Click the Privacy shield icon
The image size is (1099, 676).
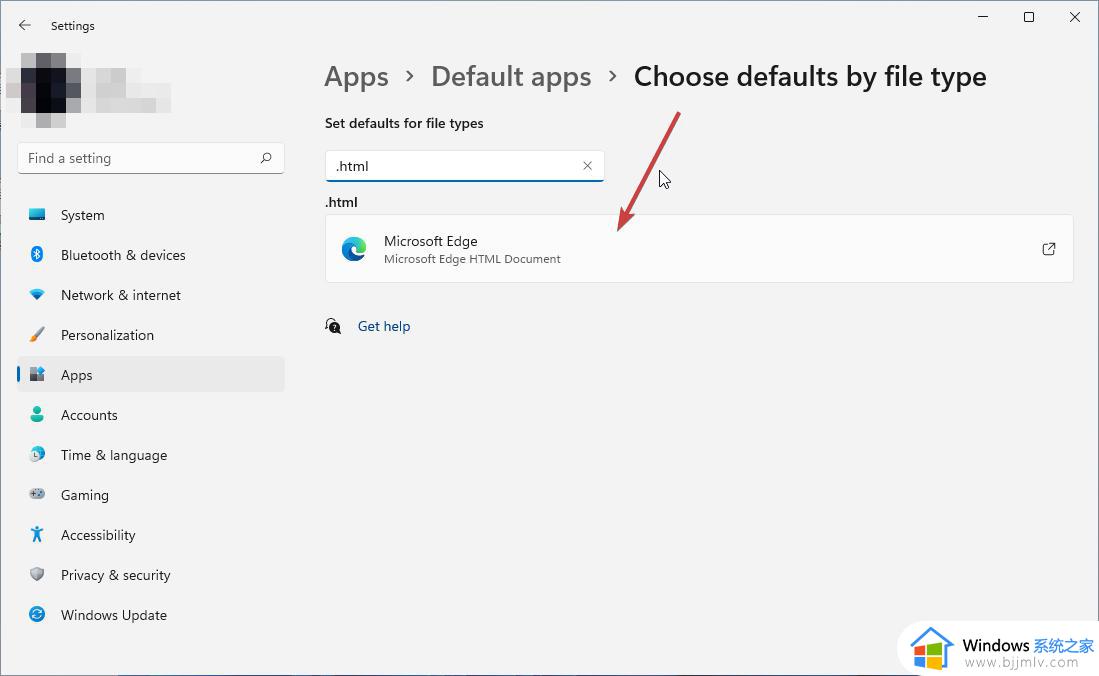coord(37,574)
